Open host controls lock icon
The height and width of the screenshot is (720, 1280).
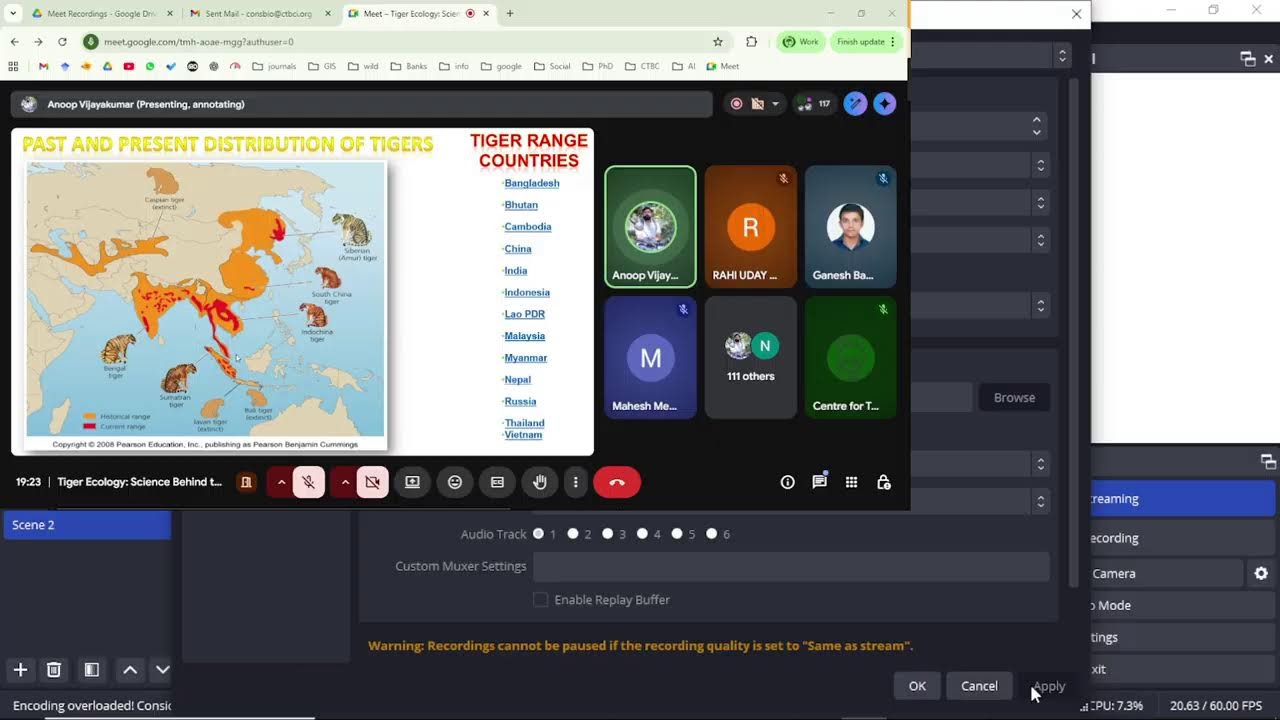[x=884, y=482]
